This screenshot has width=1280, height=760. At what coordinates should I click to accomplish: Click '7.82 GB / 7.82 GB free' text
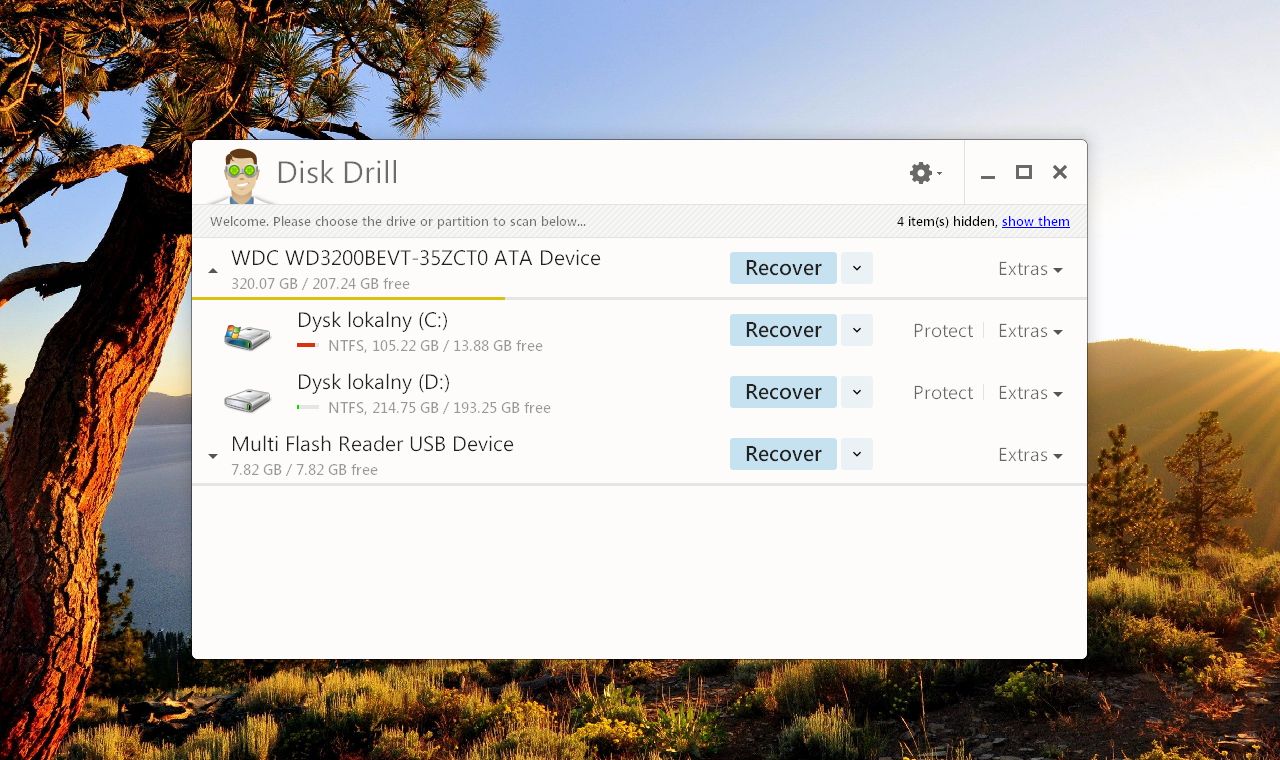coord(304,470)
